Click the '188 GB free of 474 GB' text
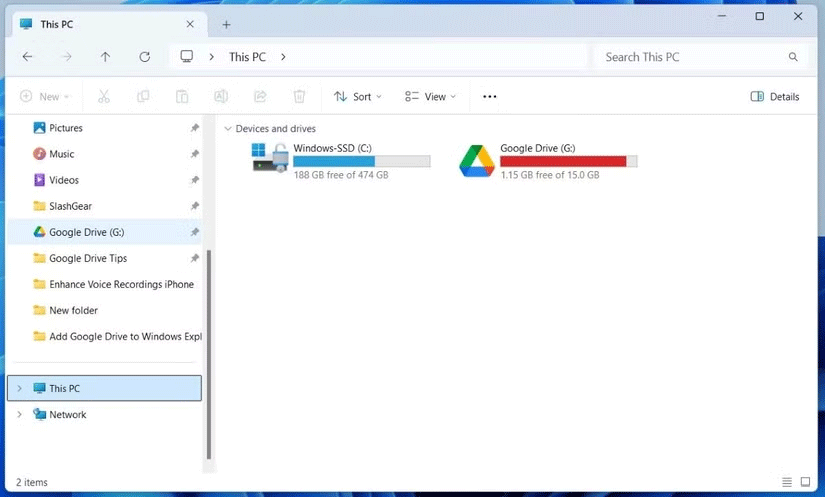This screenshot has width=825, height=497. tap(341, 175)
